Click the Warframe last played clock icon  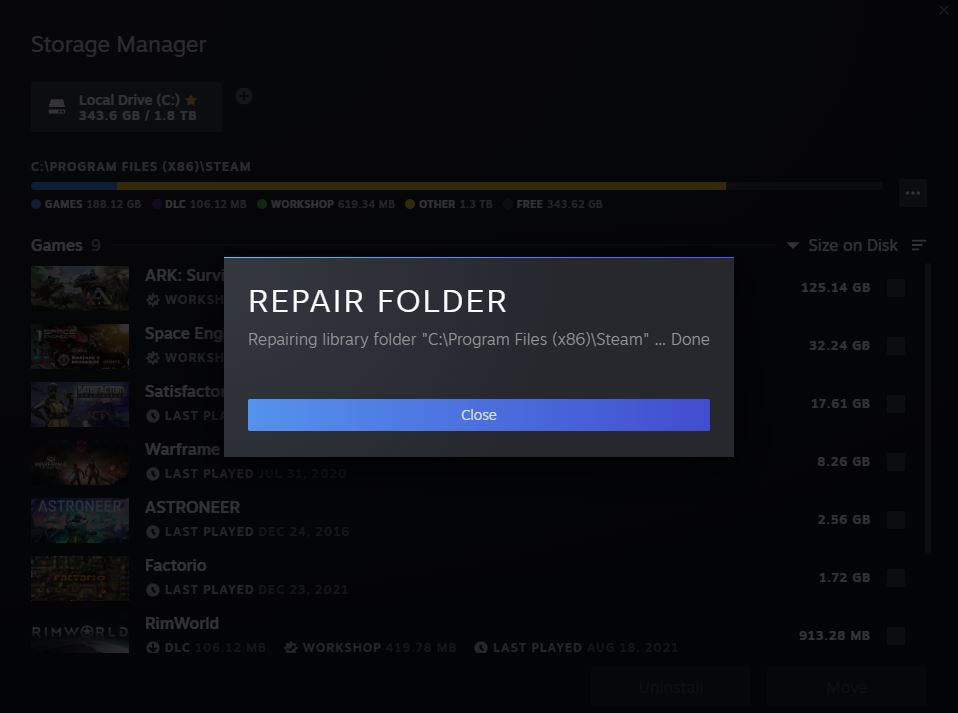153,474
